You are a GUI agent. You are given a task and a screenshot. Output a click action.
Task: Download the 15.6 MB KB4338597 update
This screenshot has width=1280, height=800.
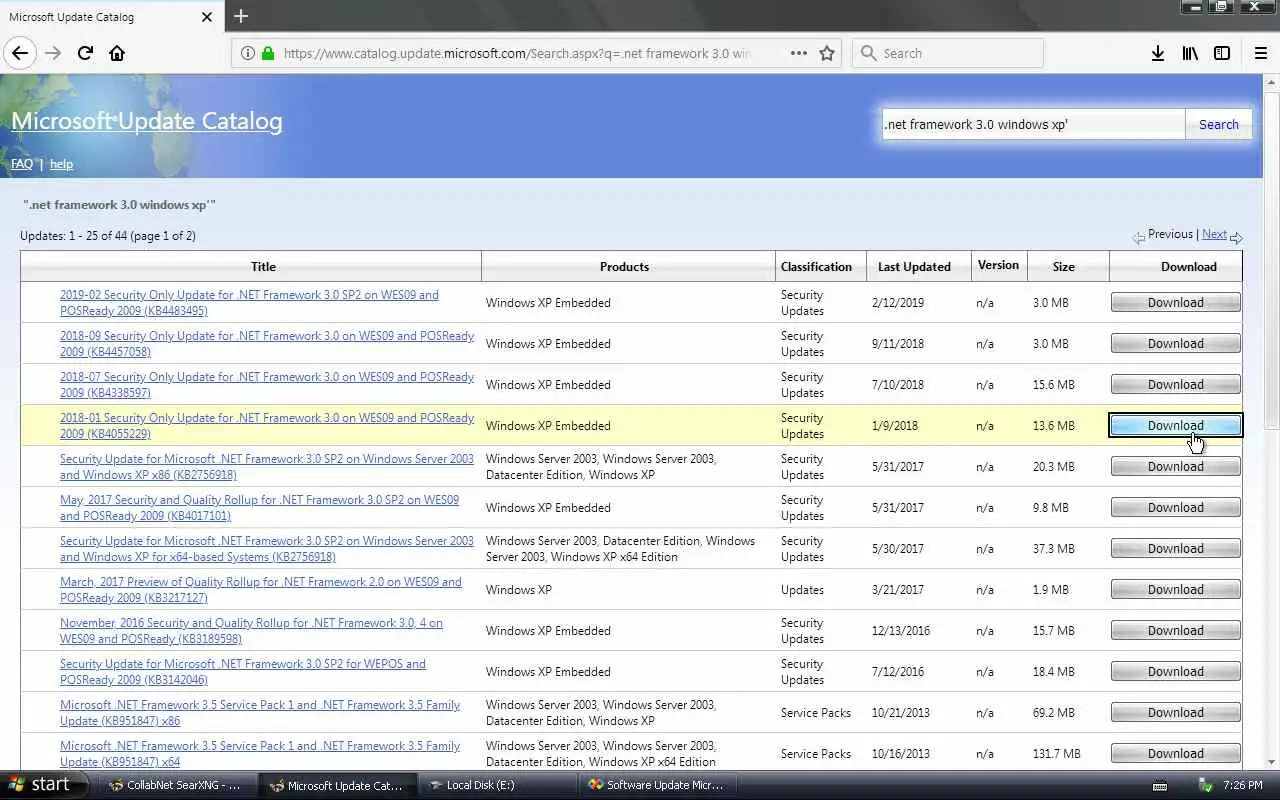[1175, 385]
